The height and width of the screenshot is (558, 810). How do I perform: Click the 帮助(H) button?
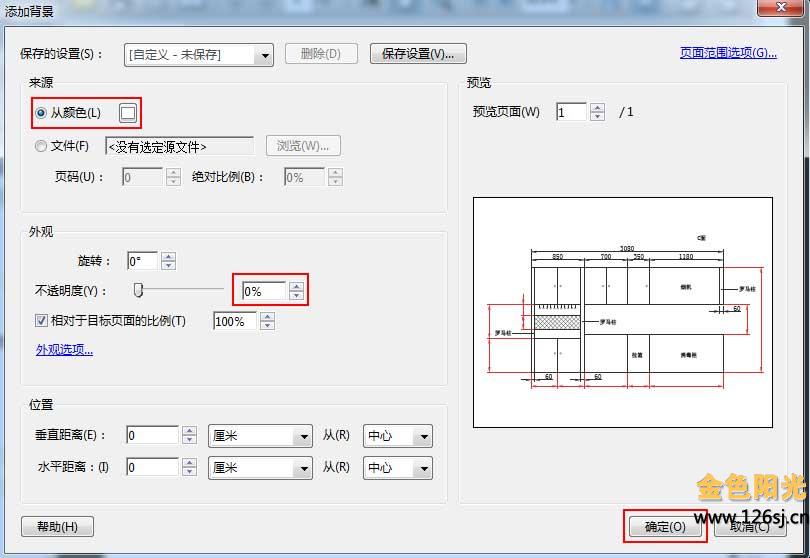pyautogui.click(x=57, y=526)
